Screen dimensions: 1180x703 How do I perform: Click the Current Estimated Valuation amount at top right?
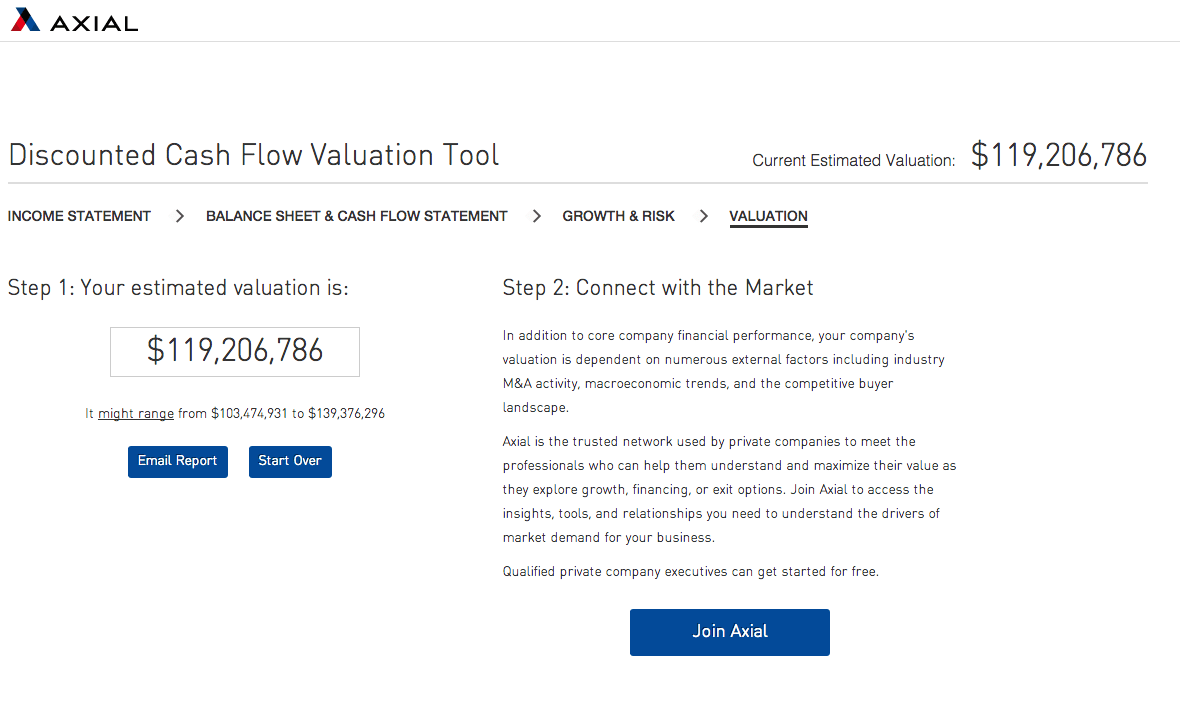point(1059,155)
